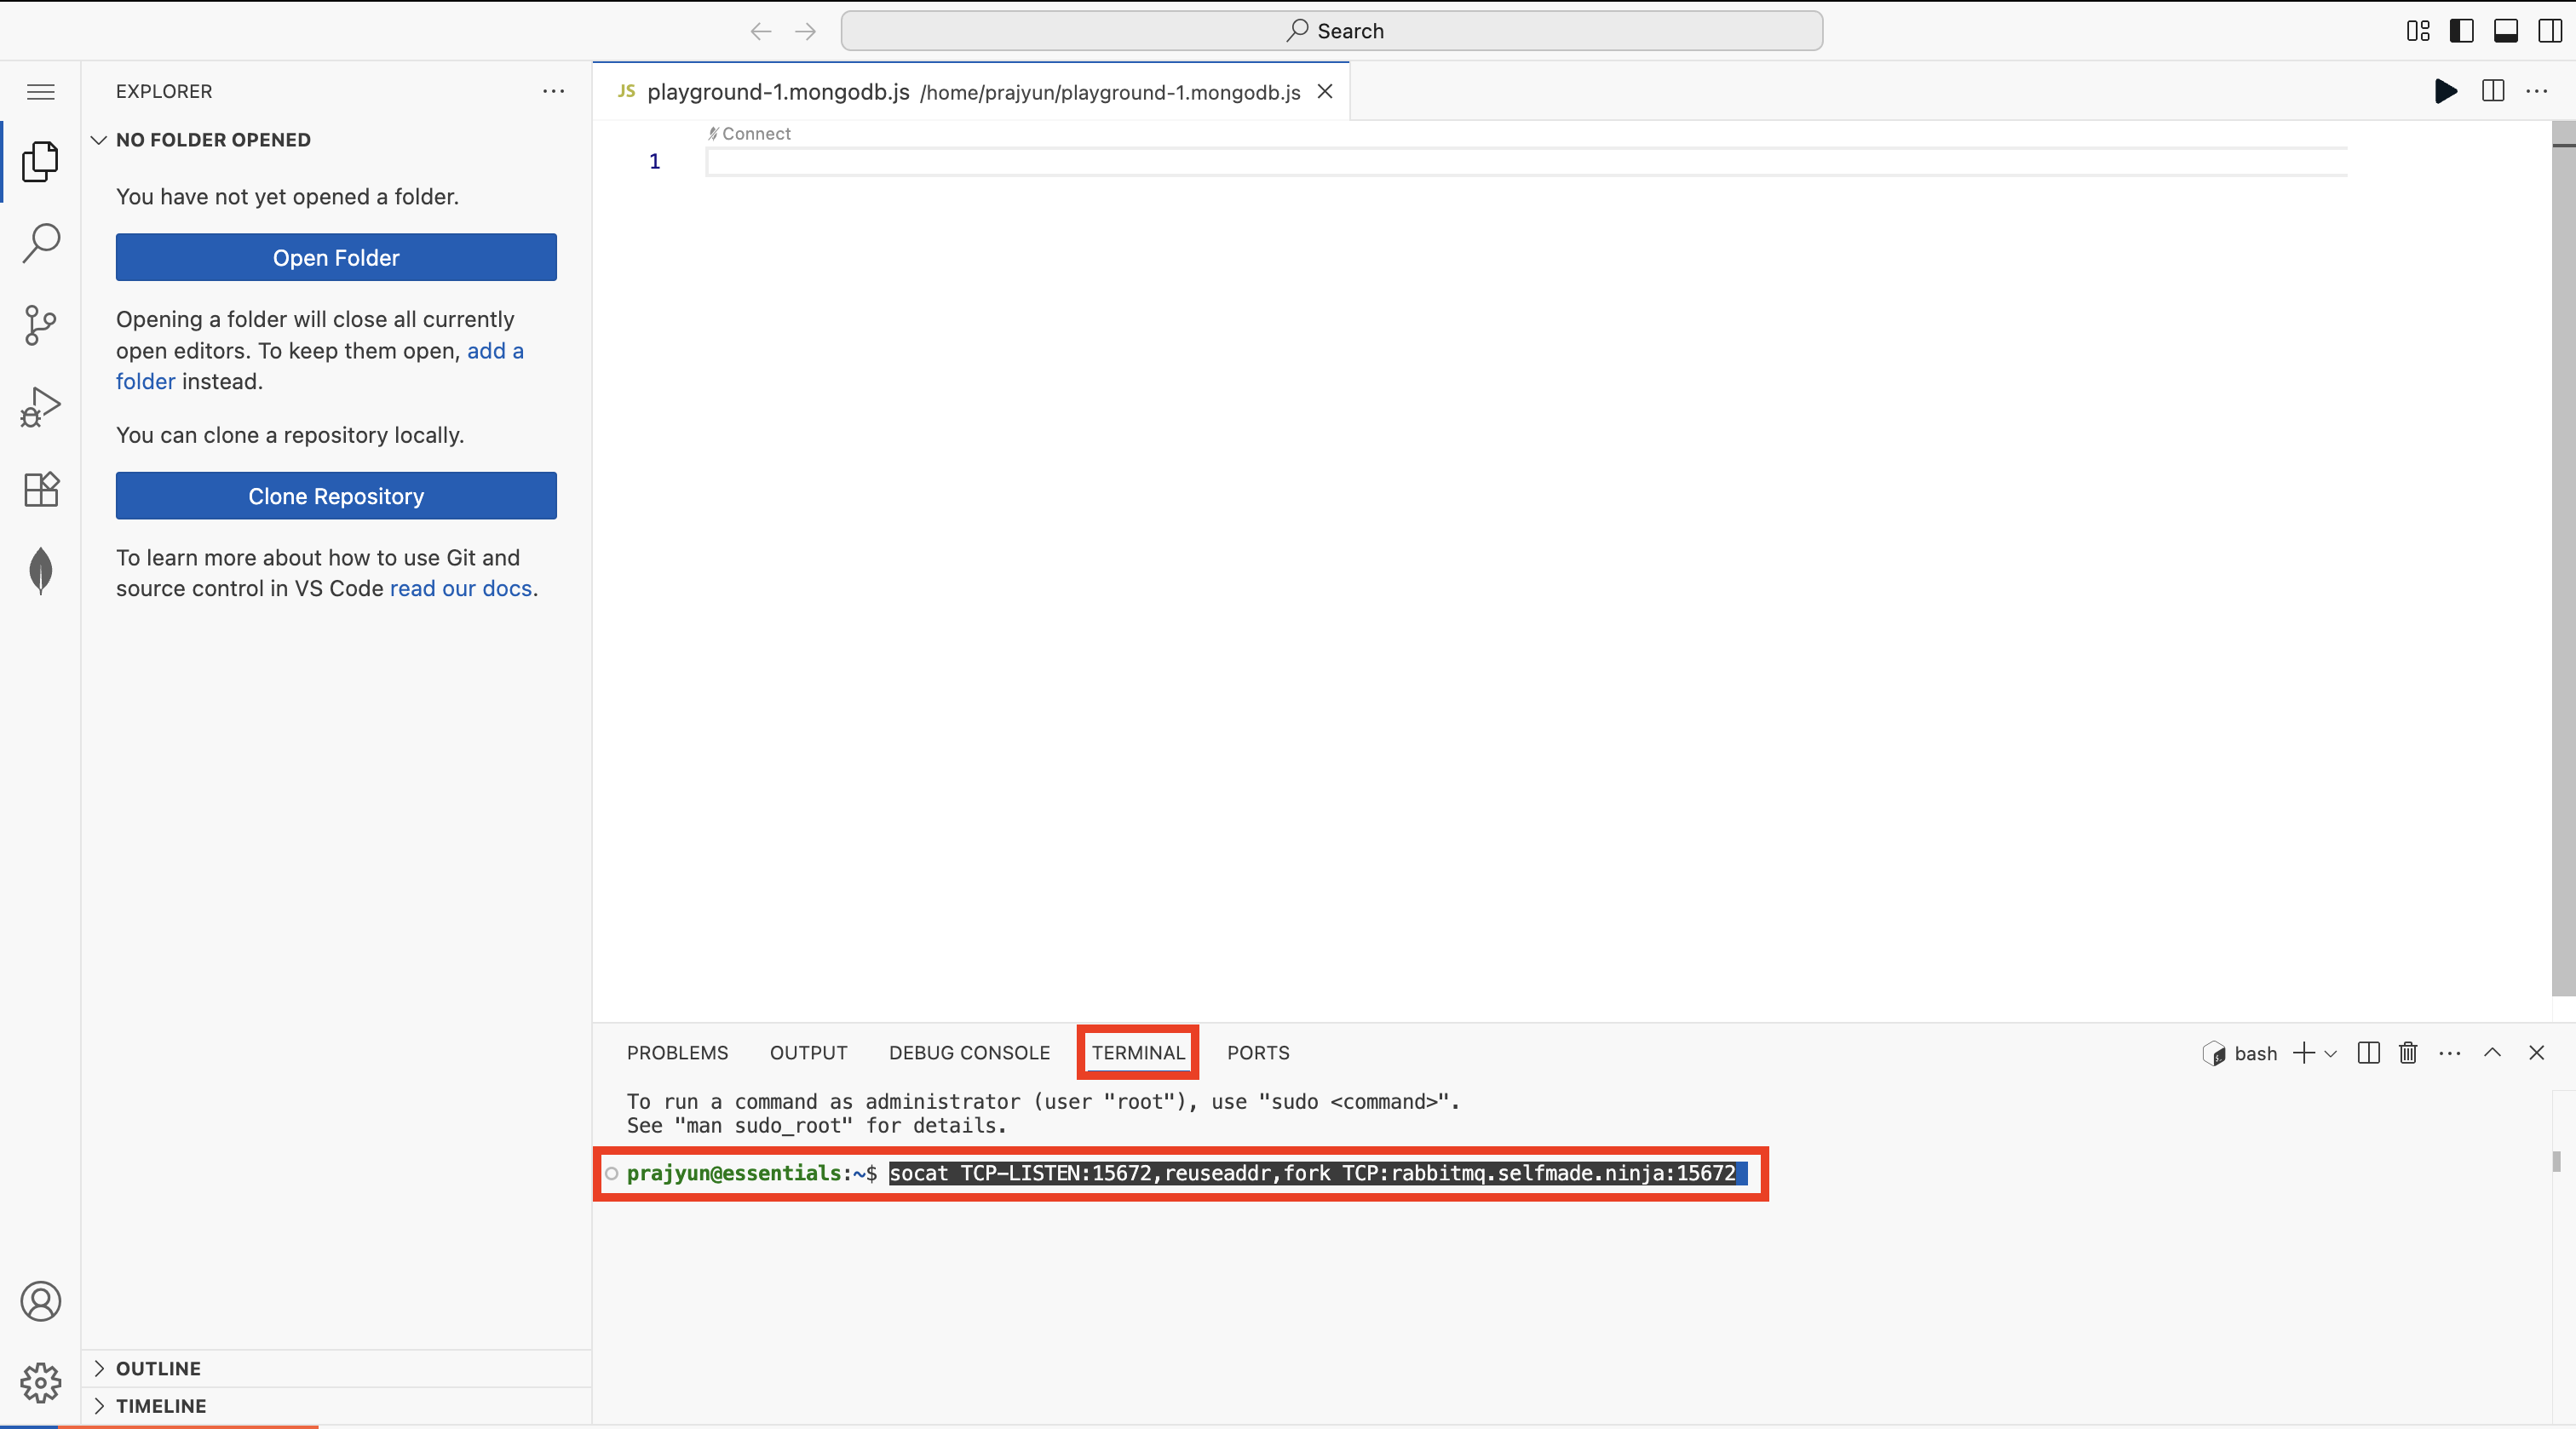Click editor line 1 input area
The width and height of the screenshot is (2576, 1429).
point(1526,161)
